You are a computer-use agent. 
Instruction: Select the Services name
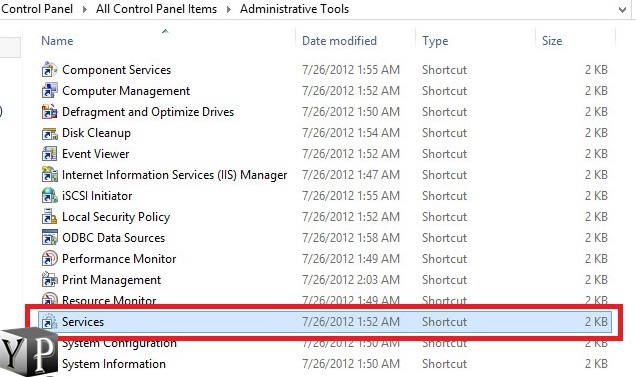pyautogui.click(x=83, y=322)
